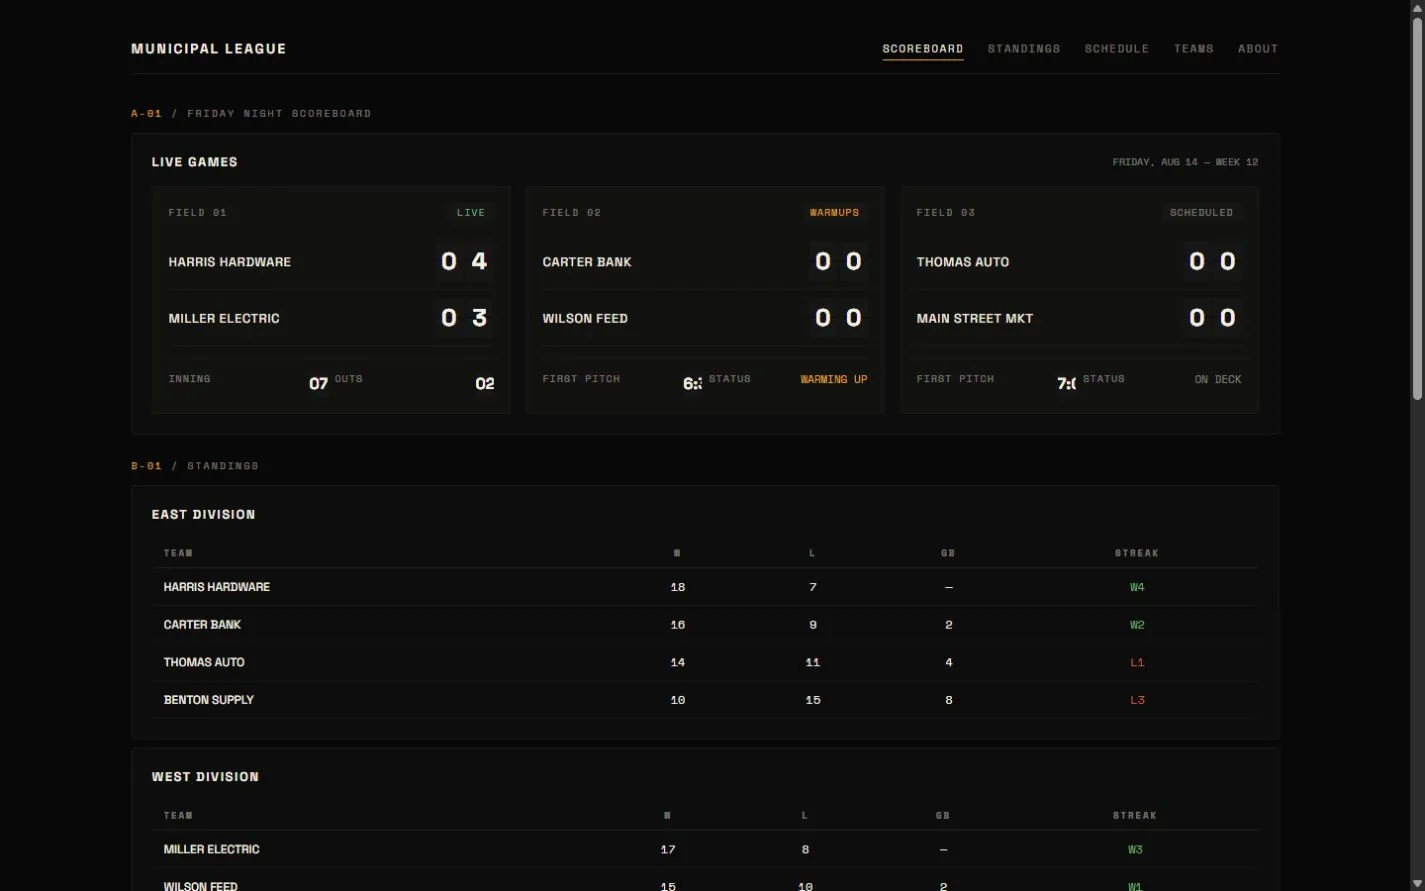Select the Friday, Aug 14 – Week 12 date
This screenshot has width=1425, height=891.
1185,162
